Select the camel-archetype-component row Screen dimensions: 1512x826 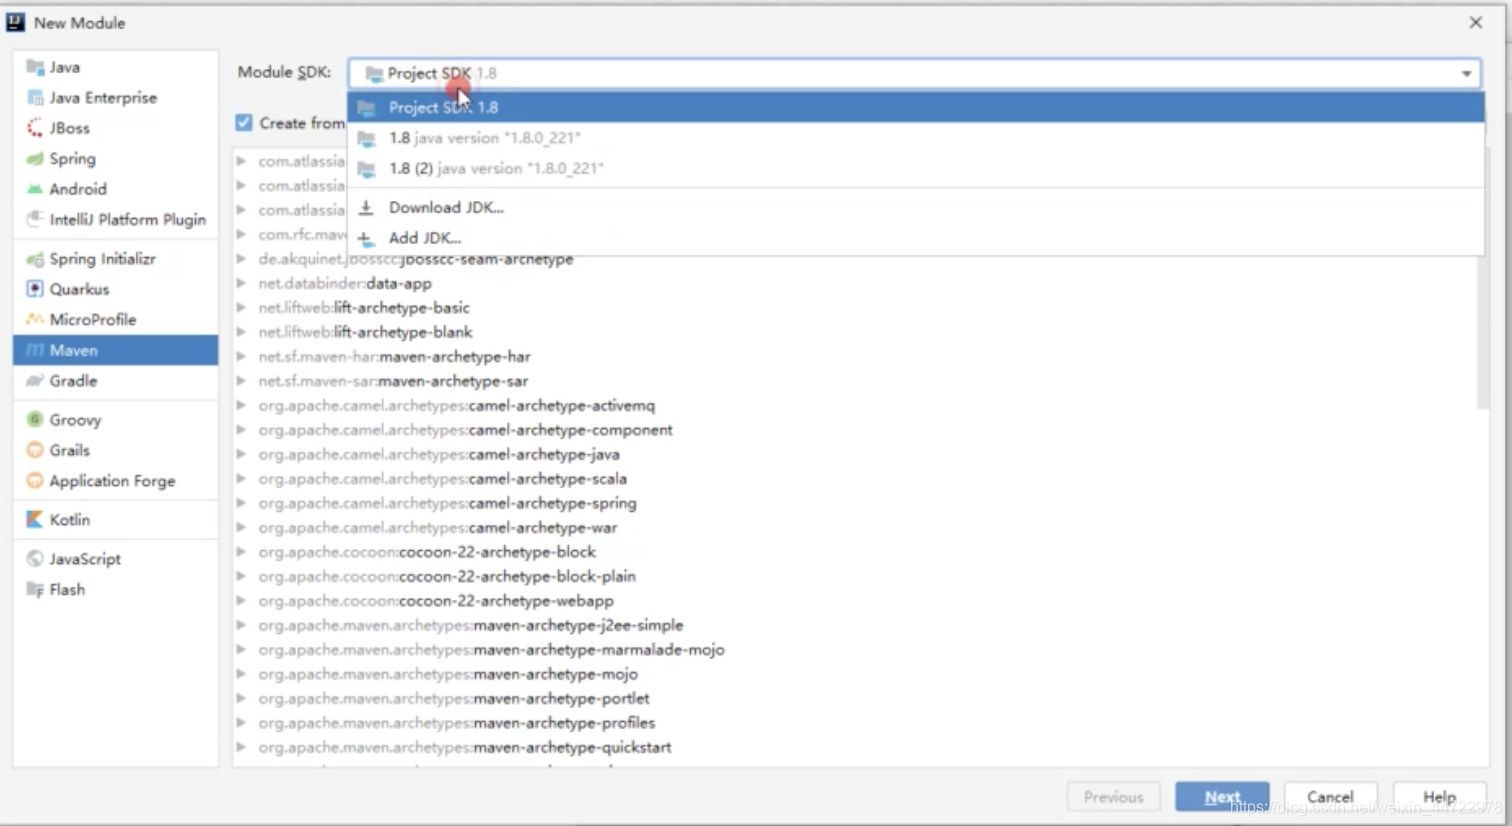855,430
